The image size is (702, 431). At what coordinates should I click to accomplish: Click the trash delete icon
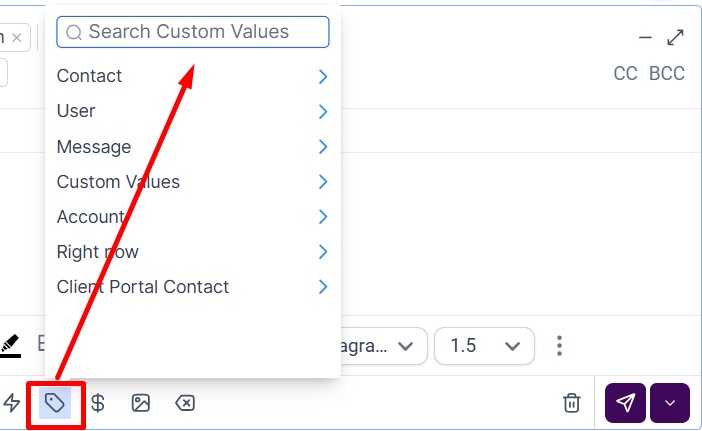pyautogui.click(x=572, y=403)
